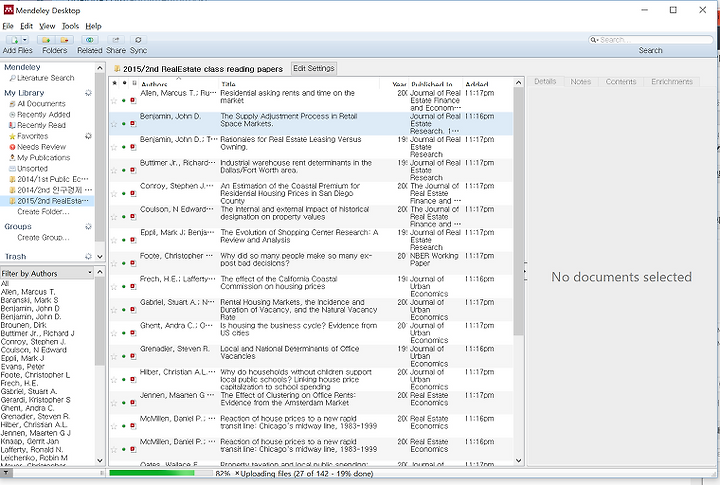The width and height of the screenshot is (720, 485).
Task: Toggle favorite star for Allen, Marcus T. row
Action: [114, 101]
